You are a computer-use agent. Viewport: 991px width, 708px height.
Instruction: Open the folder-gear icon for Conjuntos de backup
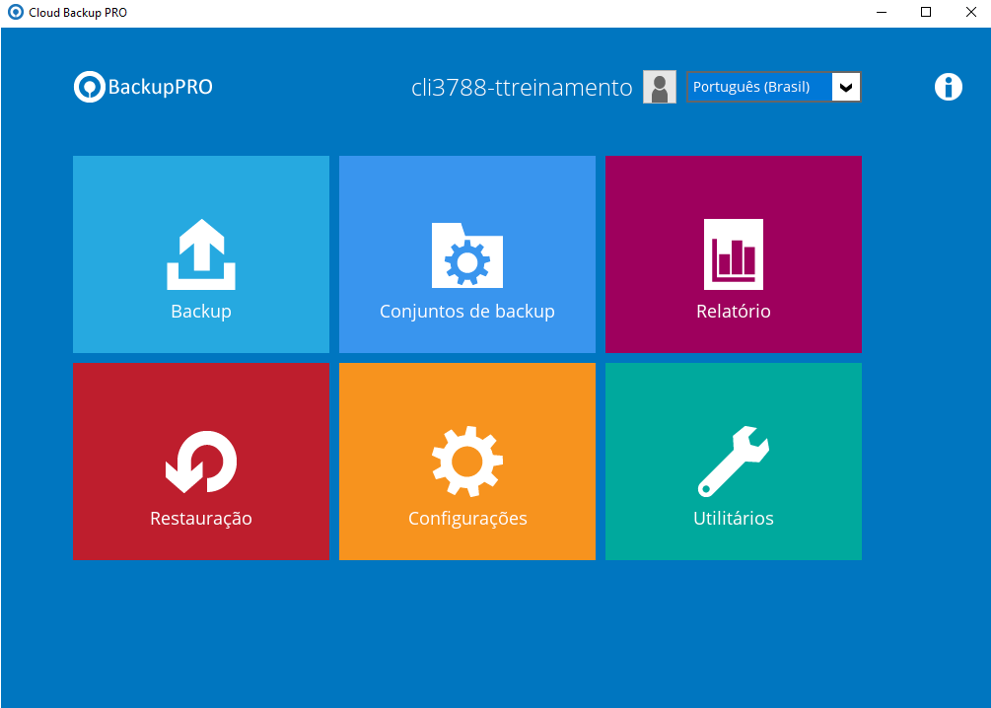point(467,256)
